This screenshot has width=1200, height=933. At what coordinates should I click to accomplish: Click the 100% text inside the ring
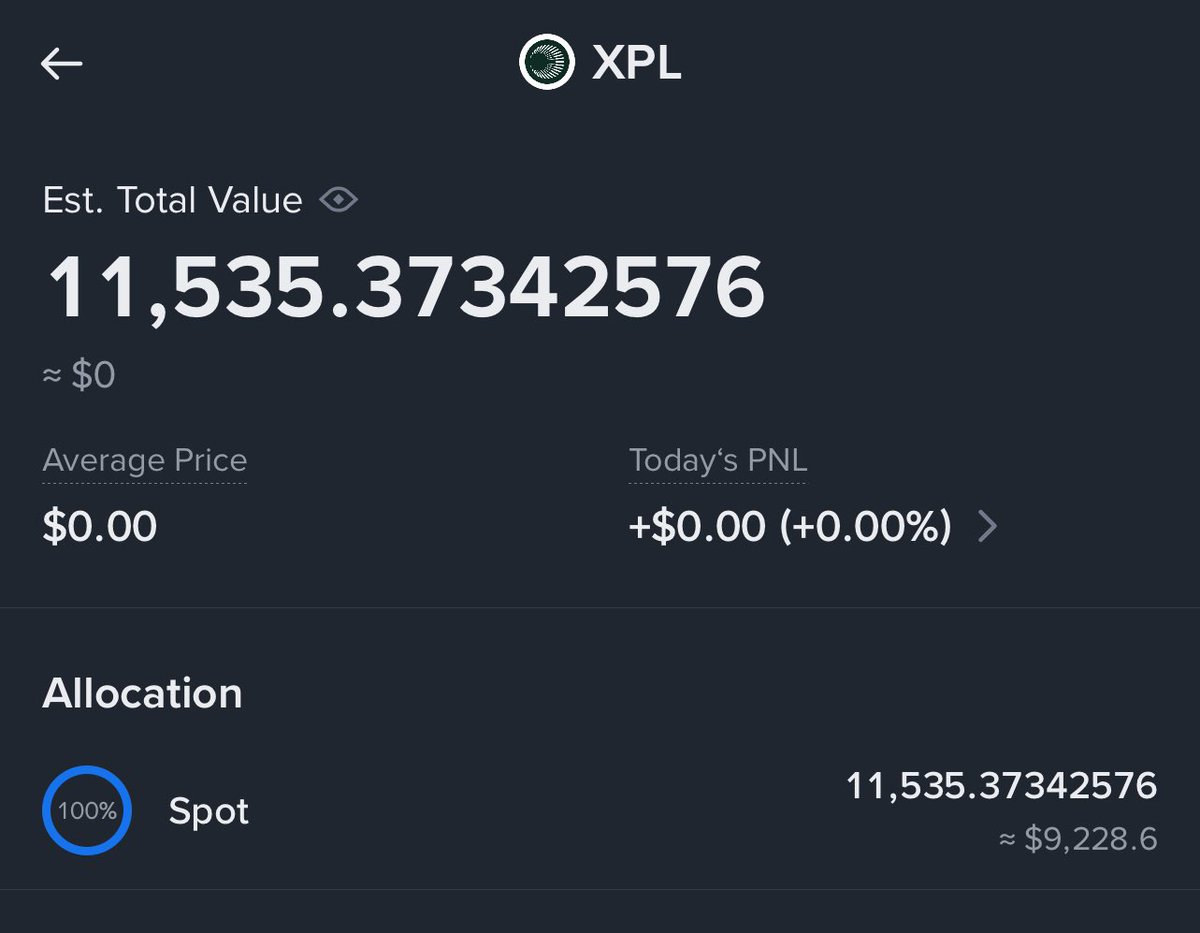87,811
